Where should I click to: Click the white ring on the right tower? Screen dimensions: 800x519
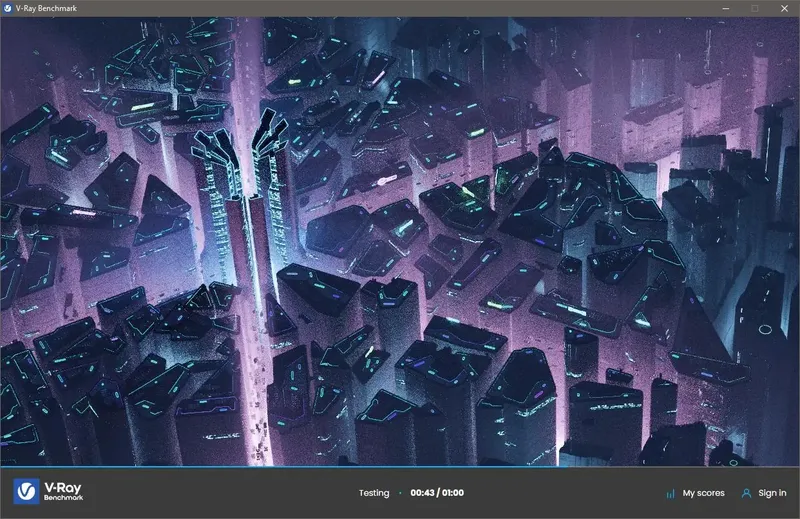pos(765,330)
